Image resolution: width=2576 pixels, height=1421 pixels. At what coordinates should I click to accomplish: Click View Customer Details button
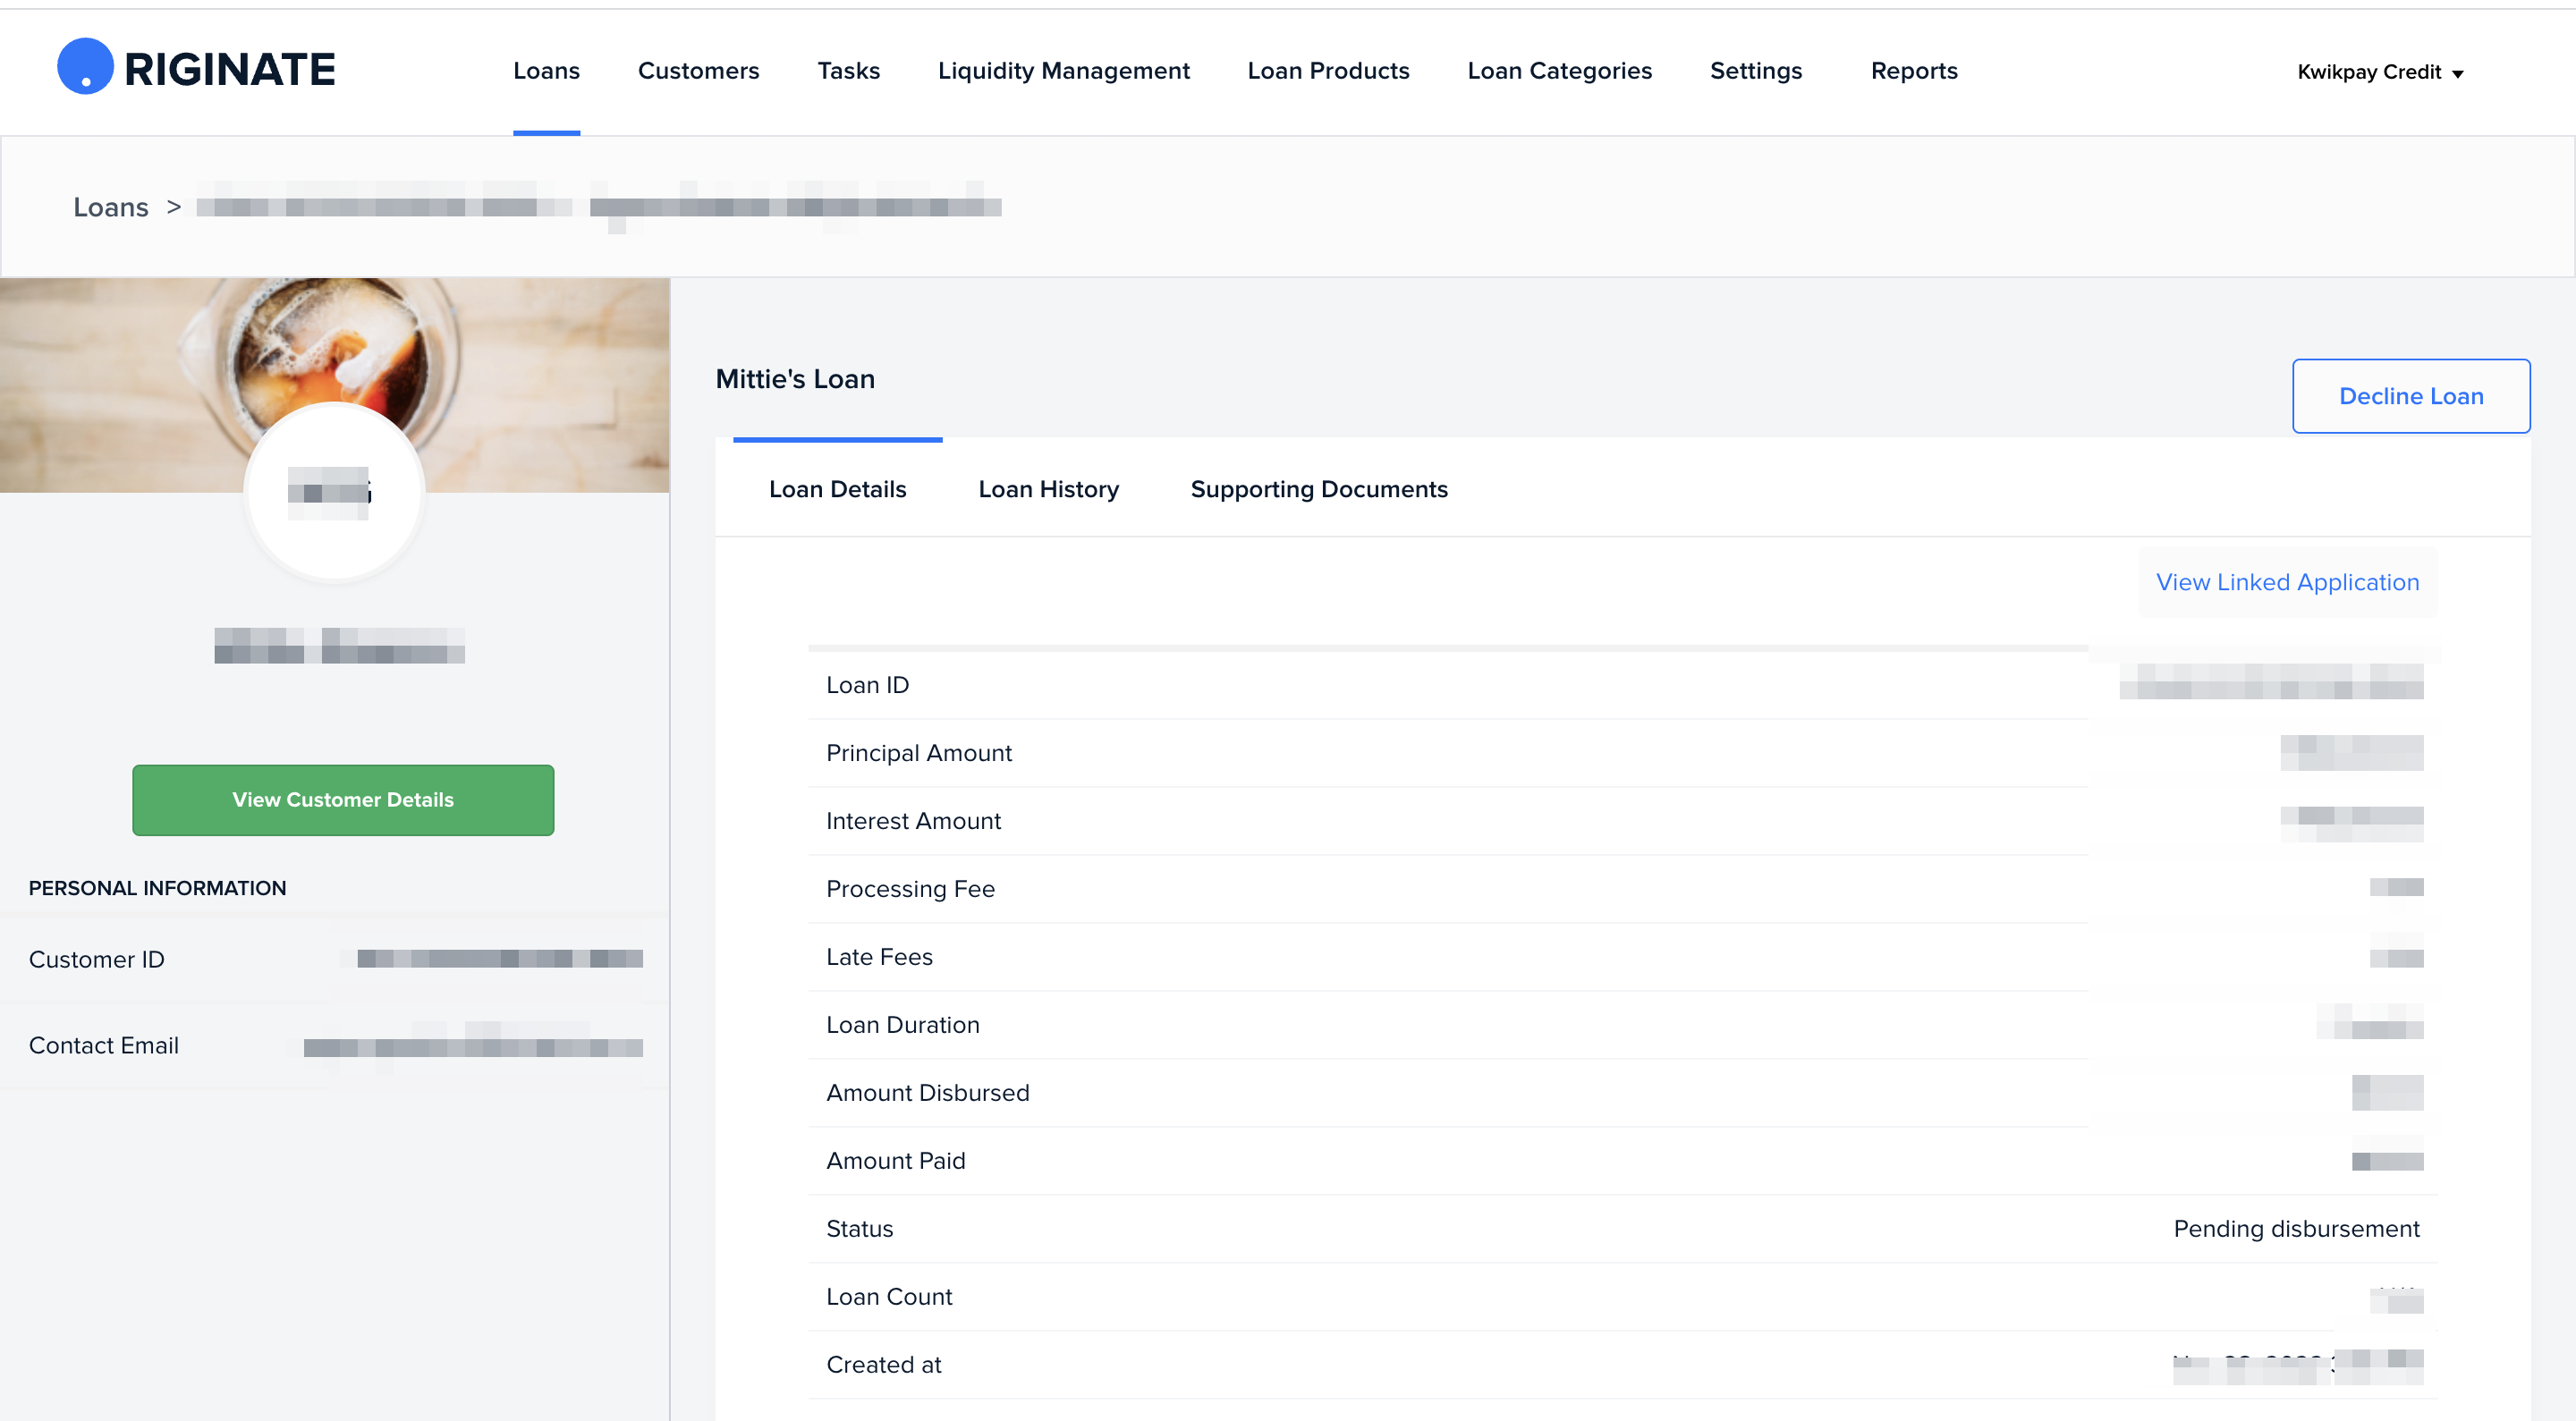tap(343, 800)
